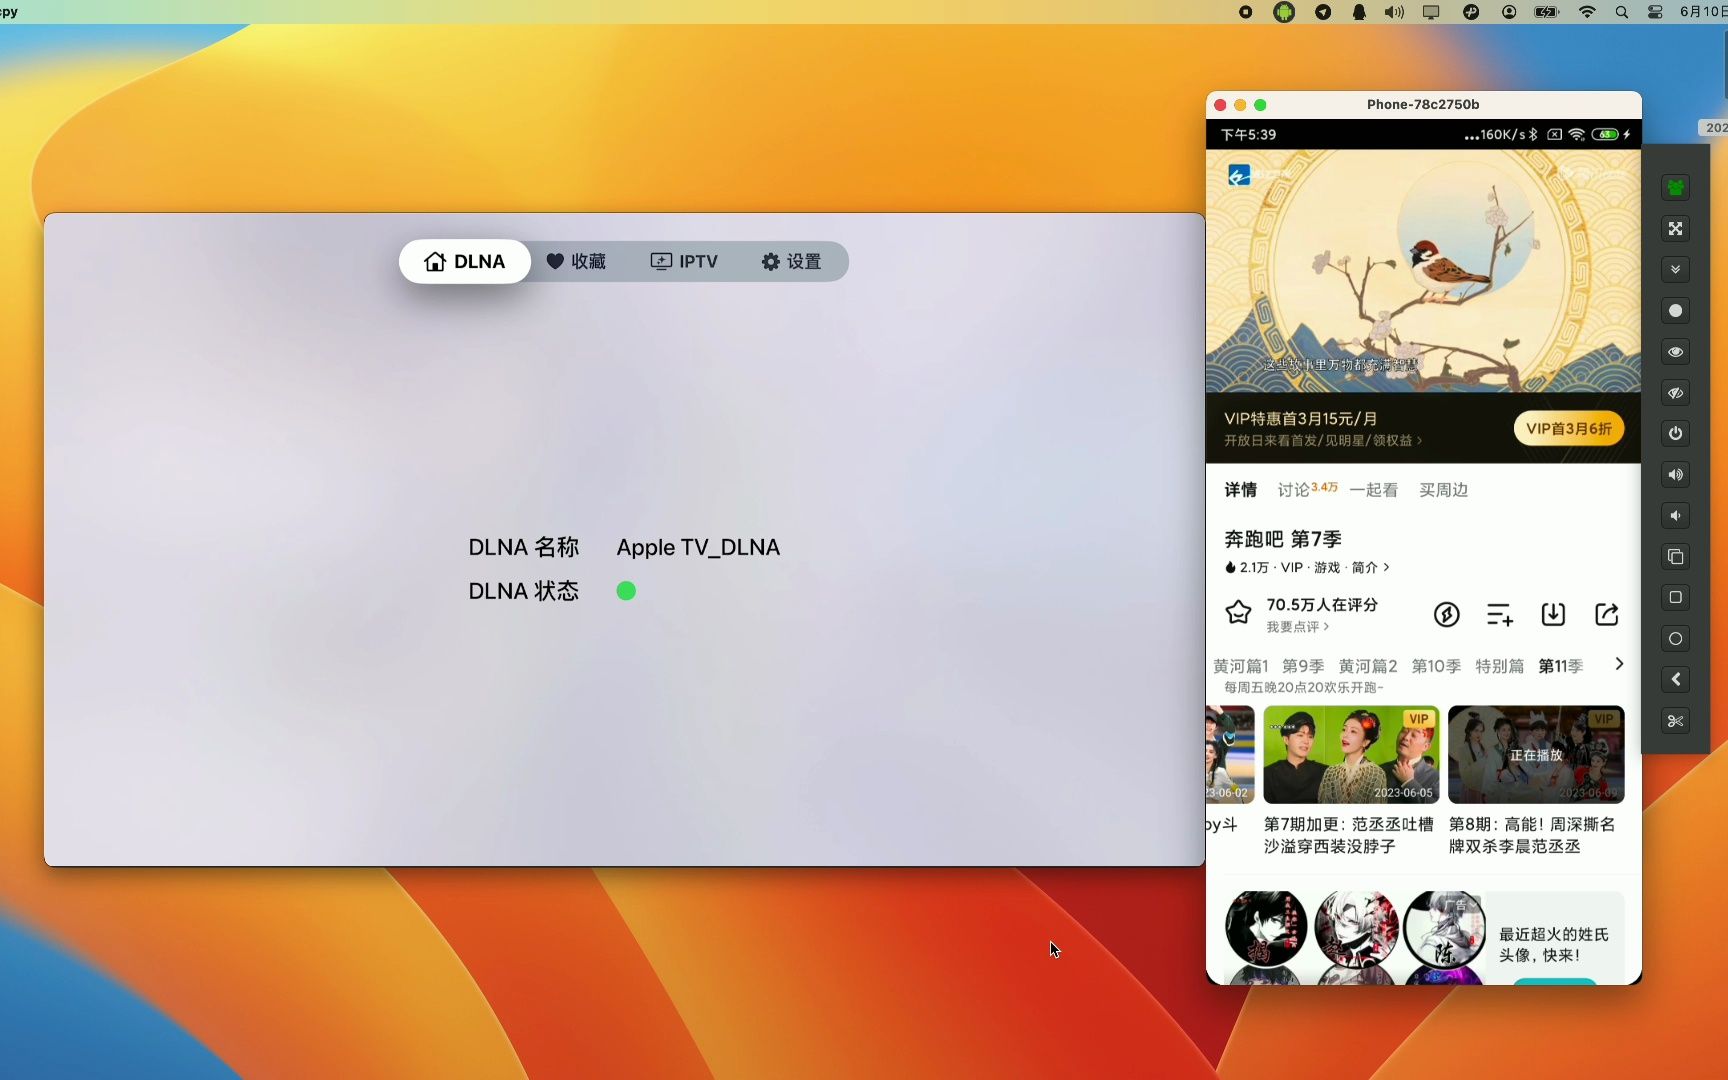Image resolution: width=1728 pixels, height=1080 pixels.
Task: Click the star rating icon
Action: coord(1238,612)
